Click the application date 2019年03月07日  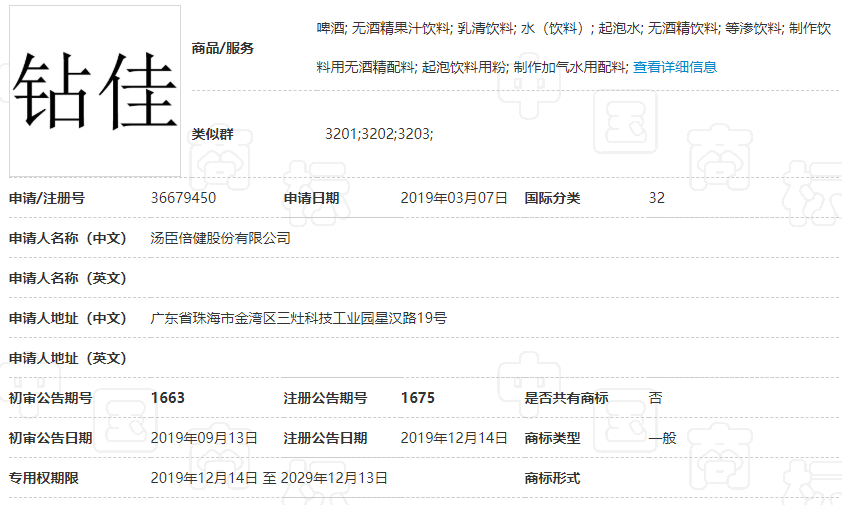454,198
